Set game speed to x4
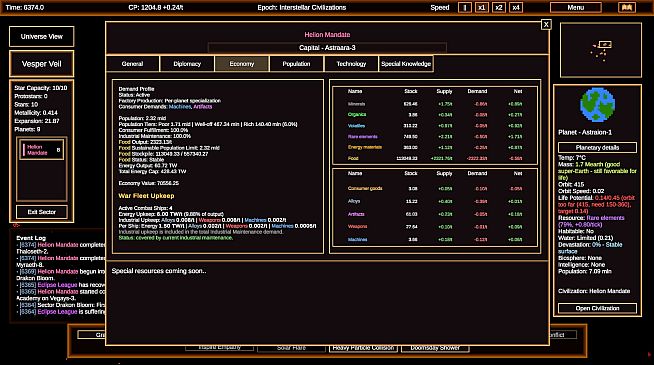The width and height of the screenshot is (654, 365). (516, 8)
